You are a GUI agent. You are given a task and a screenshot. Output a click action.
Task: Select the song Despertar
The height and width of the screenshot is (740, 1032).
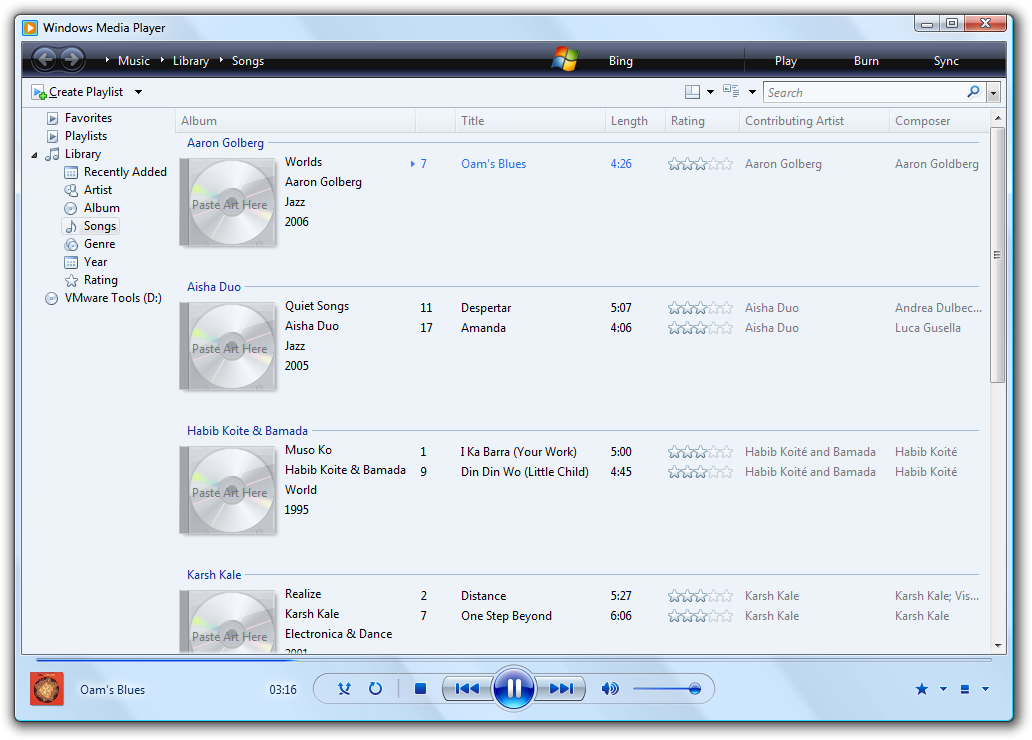click(486, 308)
